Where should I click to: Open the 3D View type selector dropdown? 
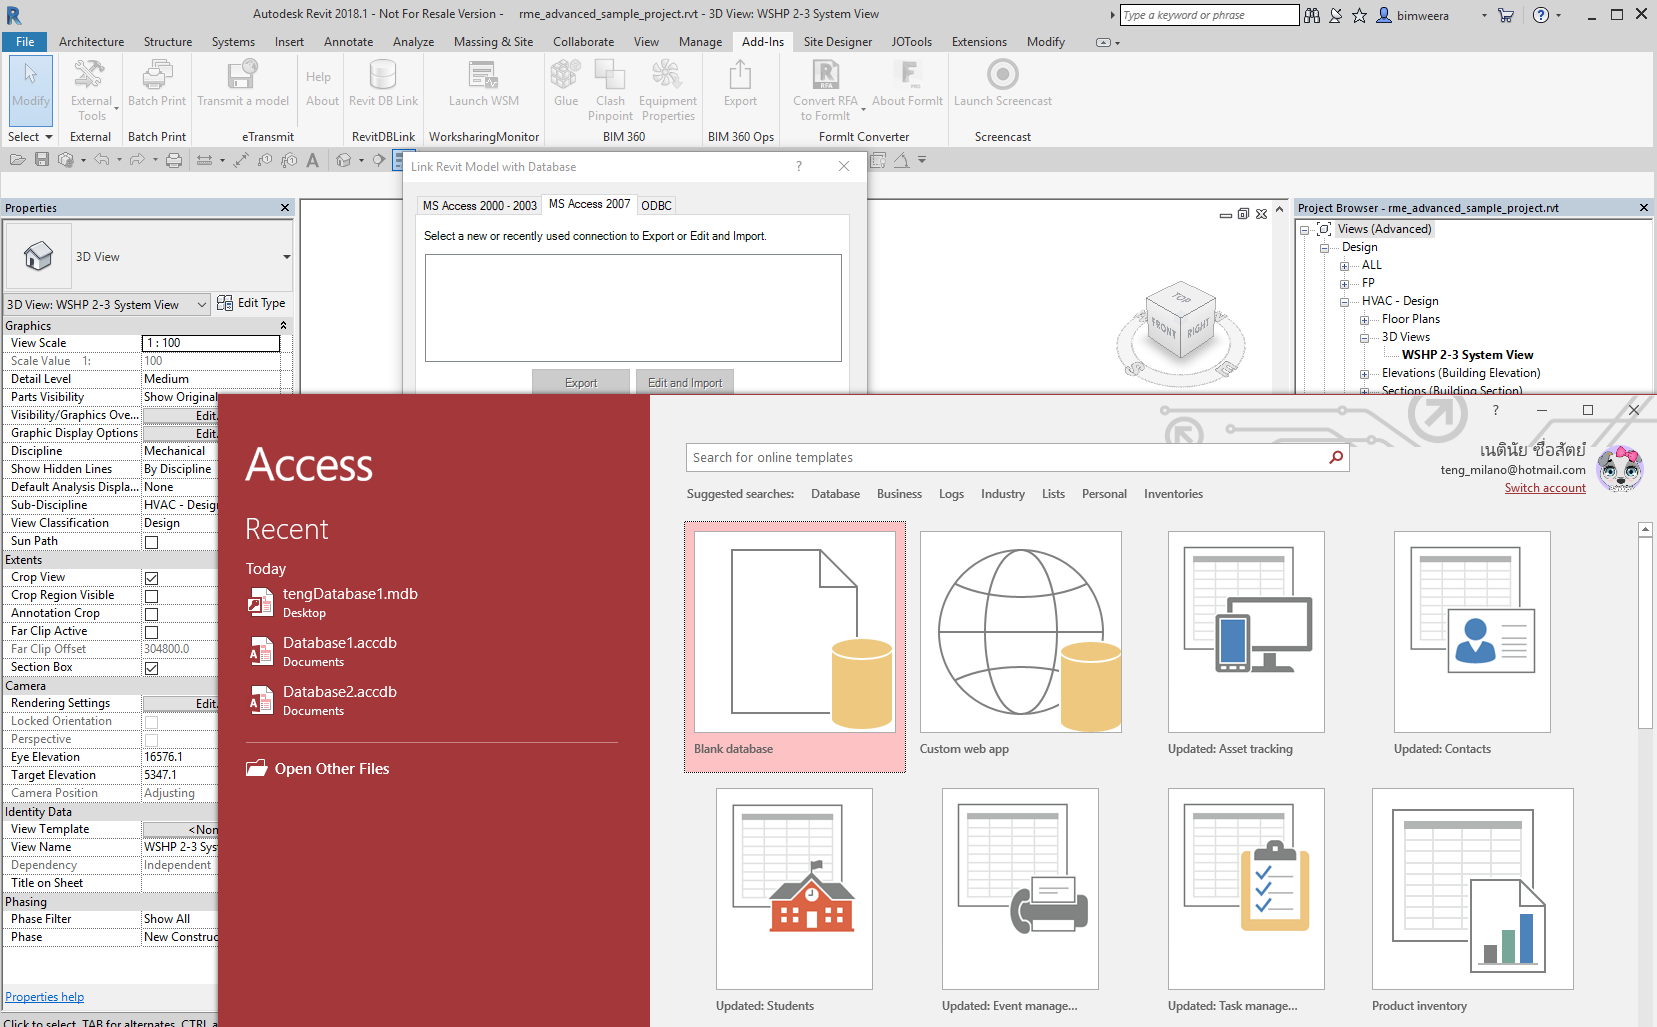coord(286,257)
